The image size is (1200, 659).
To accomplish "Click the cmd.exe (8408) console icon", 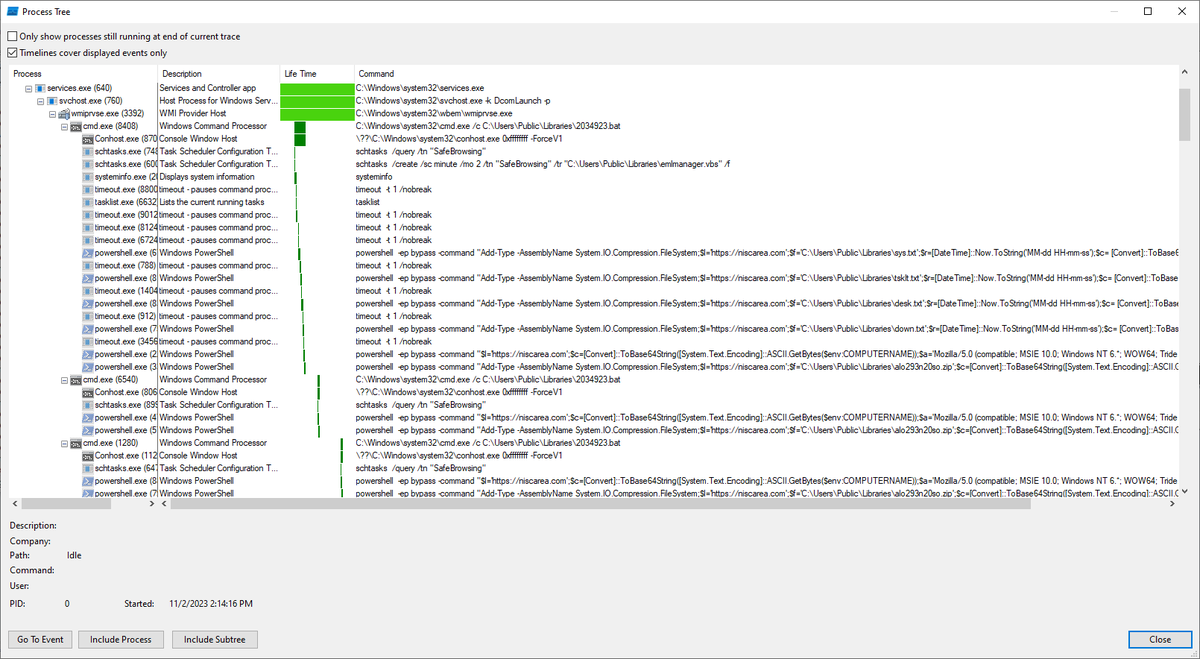I will (76, 127).
